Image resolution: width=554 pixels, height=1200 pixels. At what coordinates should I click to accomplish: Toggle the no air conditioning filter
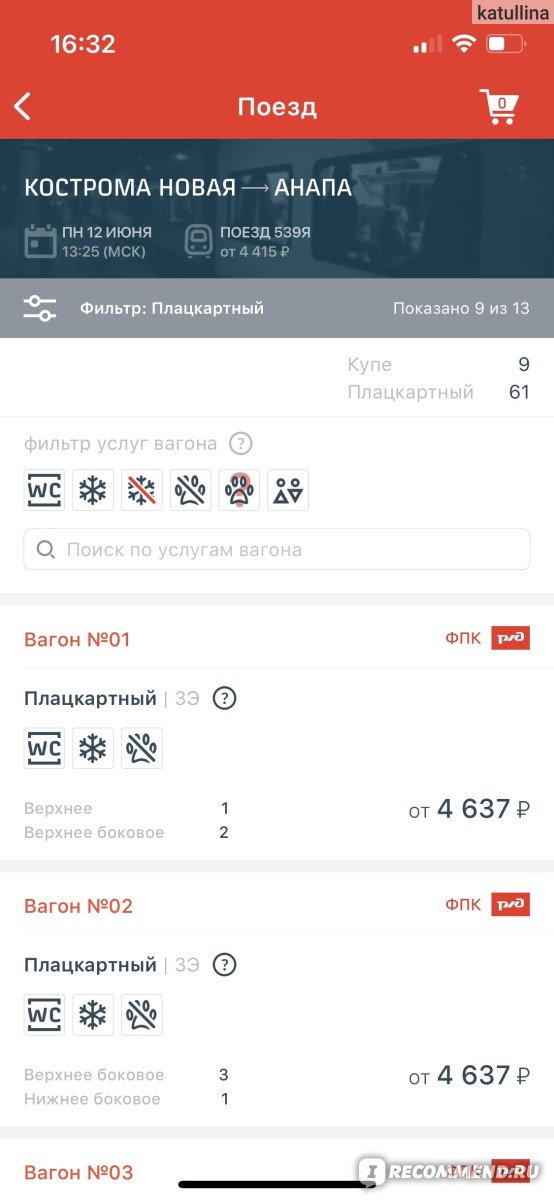point(142,491)
